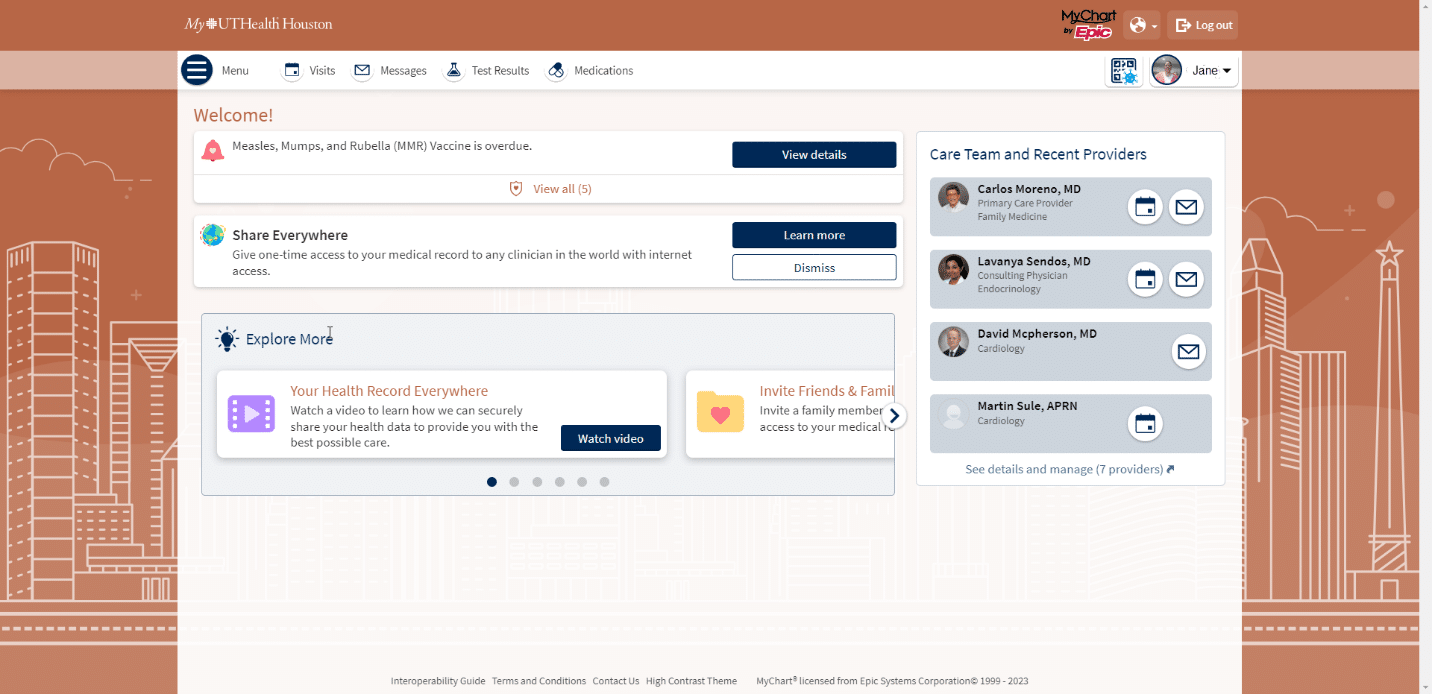Go to Medications in the navigation bar
Image resolution: width=1432 pixels, height=694 pixels.
(590, 71)
